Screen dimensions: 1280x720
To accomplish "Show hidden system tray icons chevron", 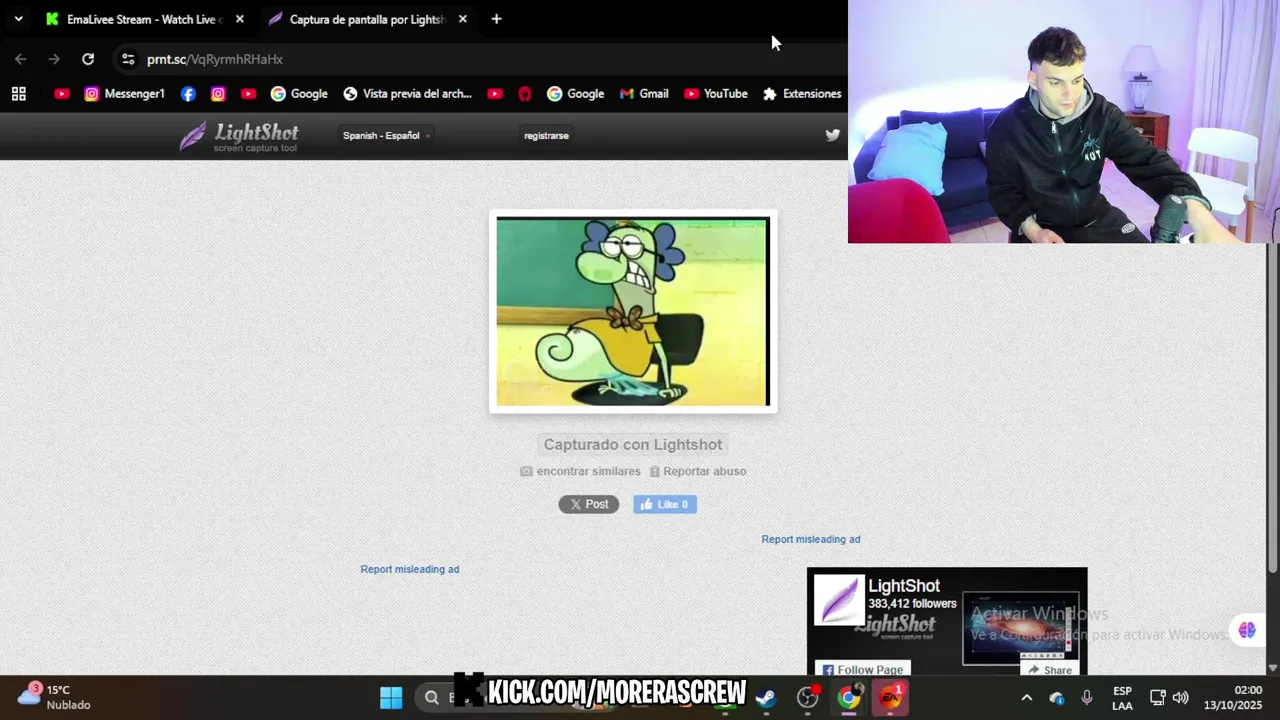I will point(1026,698).
